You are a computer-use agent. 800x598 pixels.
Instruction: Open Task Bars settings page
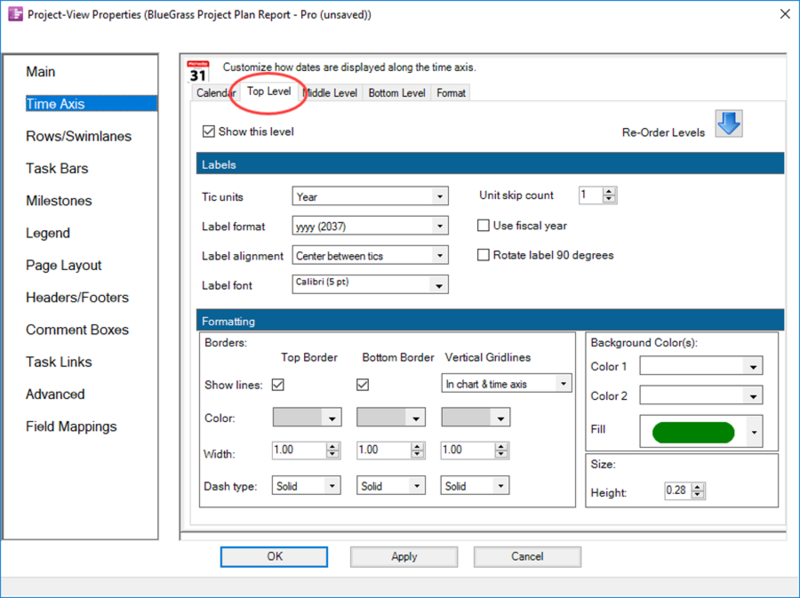coord(57,168)
